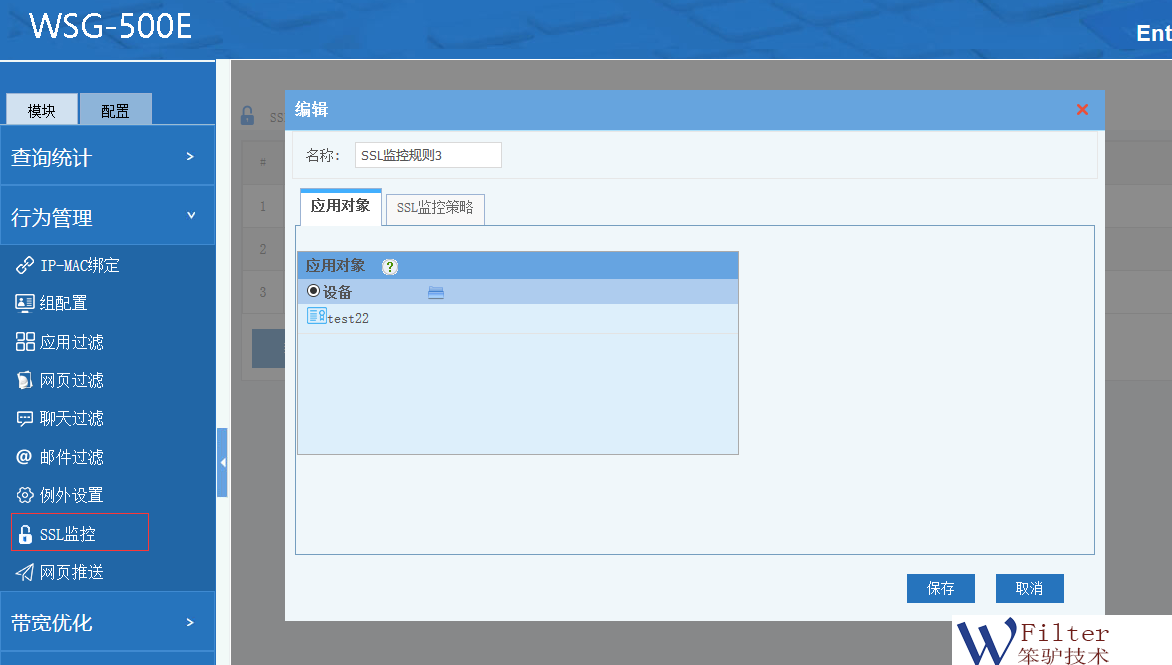The width and height of the screenshot is (1172, 665).
Task: Click the IP-MAC binding link icon
Action: (25, 265)
